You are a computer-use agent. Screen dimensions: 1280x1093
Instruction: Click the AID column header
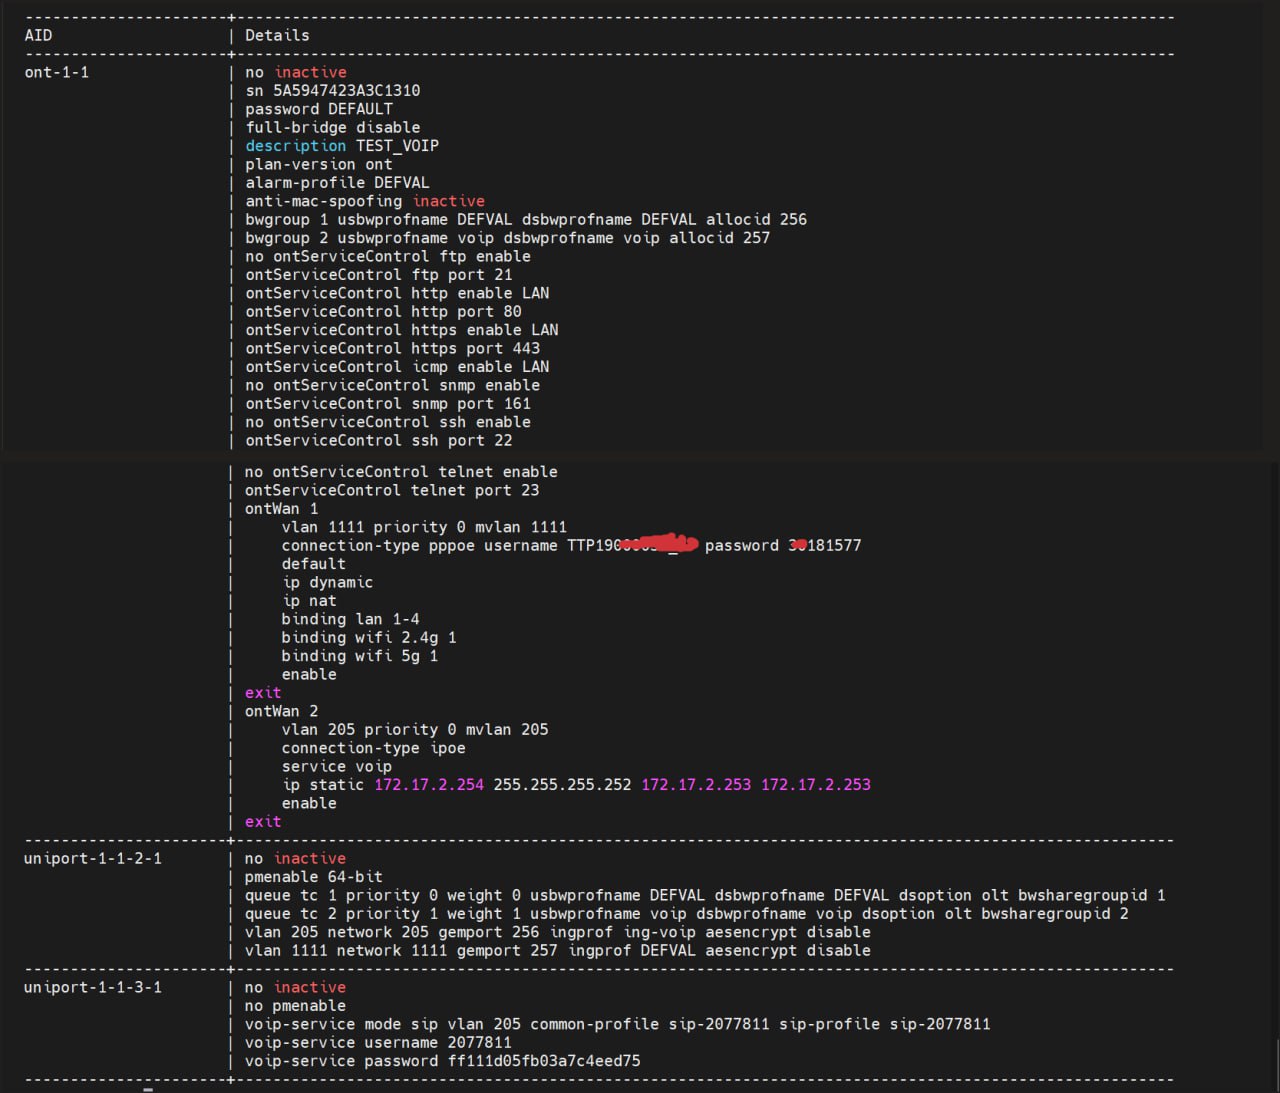(38, 35)
